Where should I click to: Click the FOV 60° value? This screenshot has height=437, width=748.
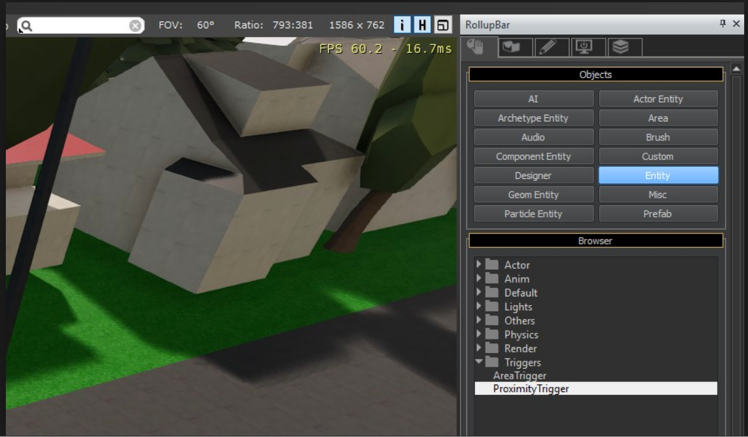(206, 25)
